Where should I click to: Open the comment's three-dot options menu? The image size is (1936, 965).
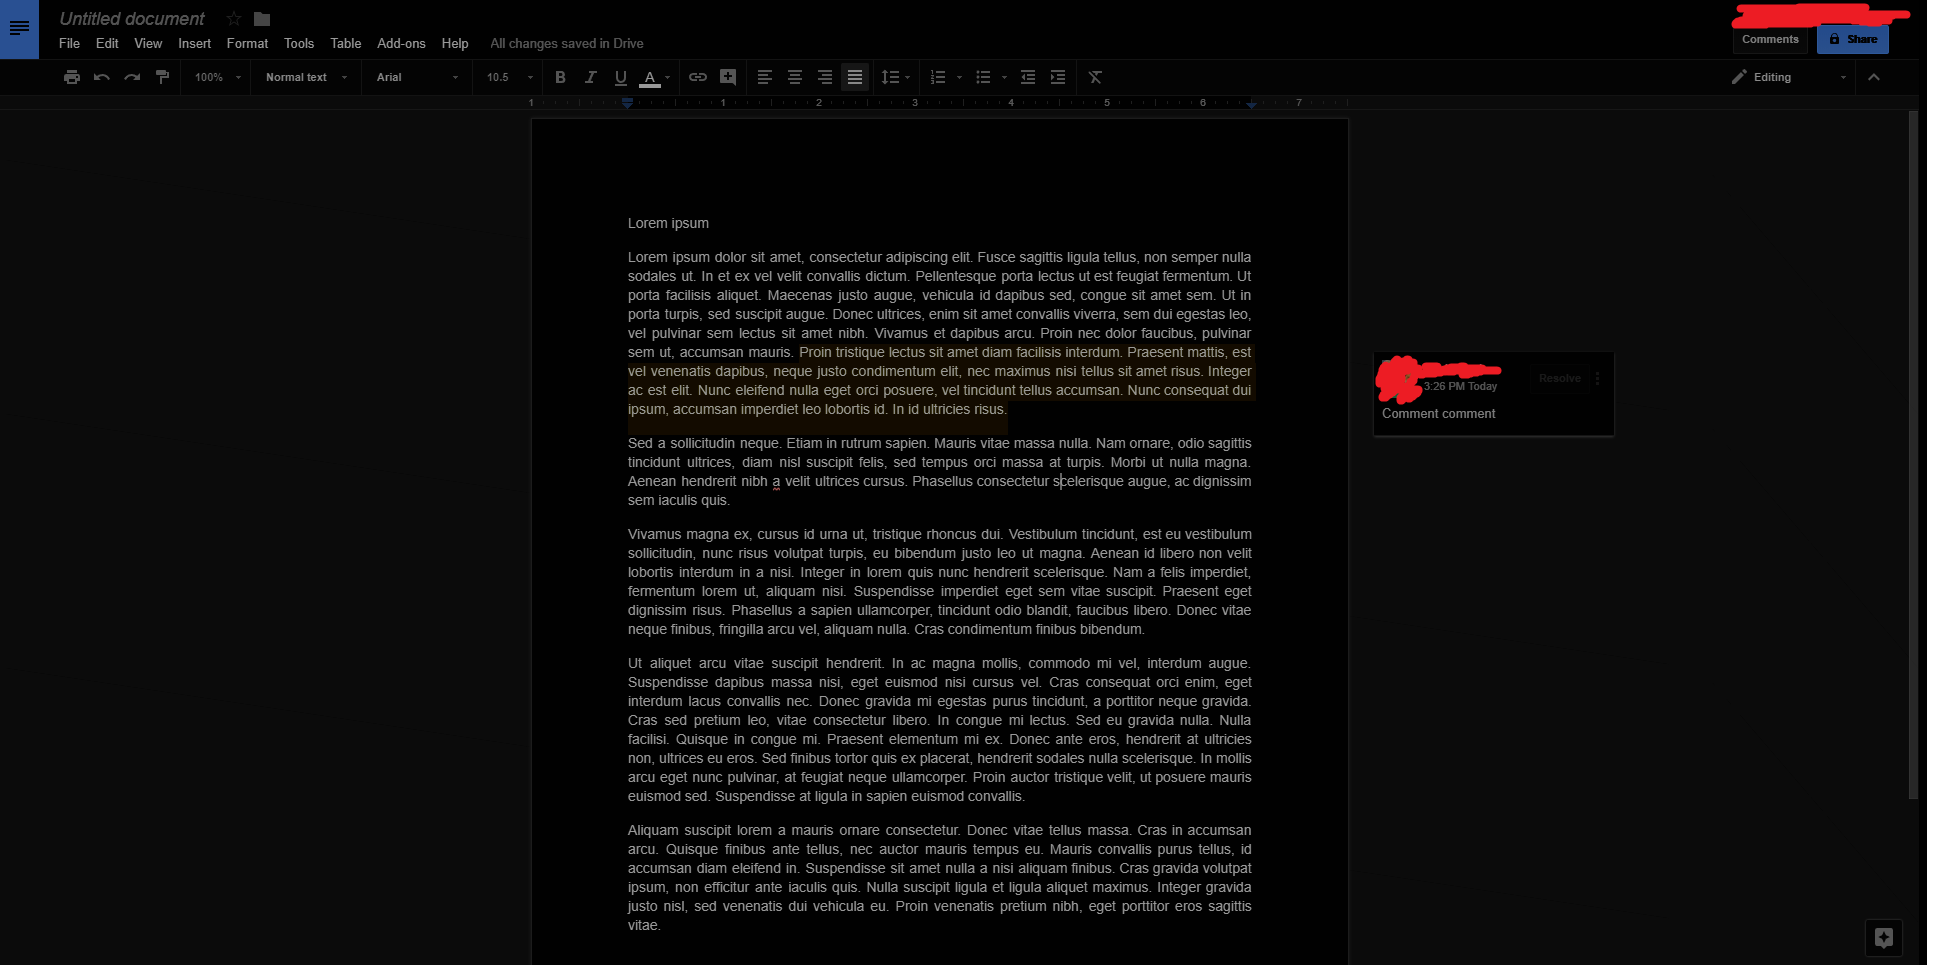click(1597, 378)
